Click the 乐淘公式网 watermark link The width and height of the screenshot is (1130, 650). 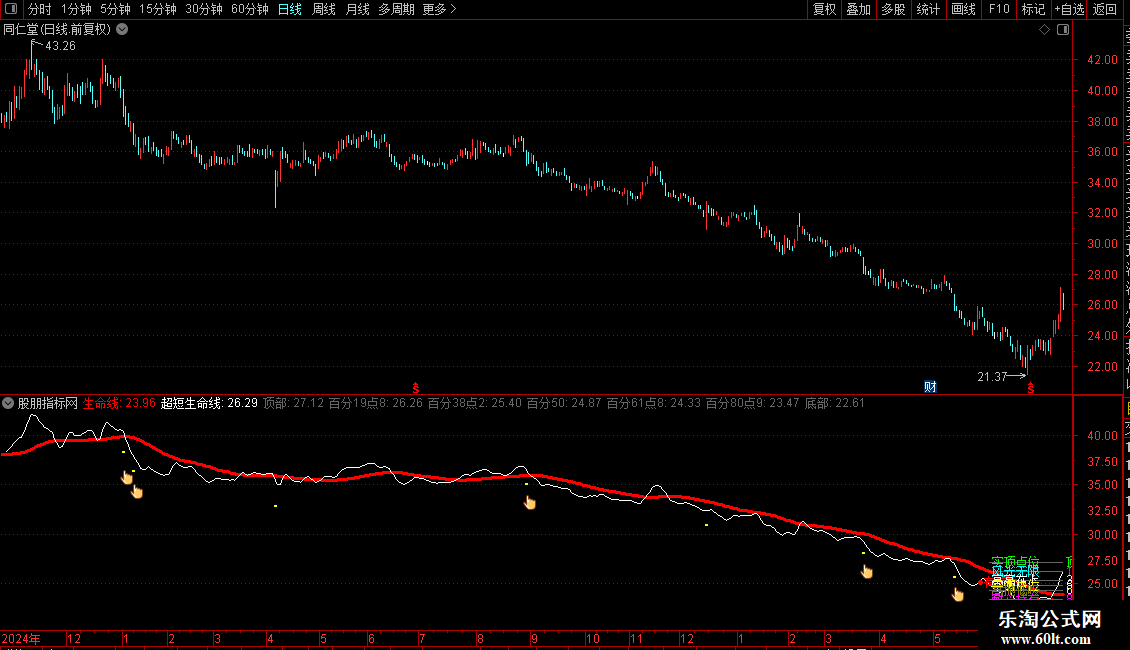1050,619
